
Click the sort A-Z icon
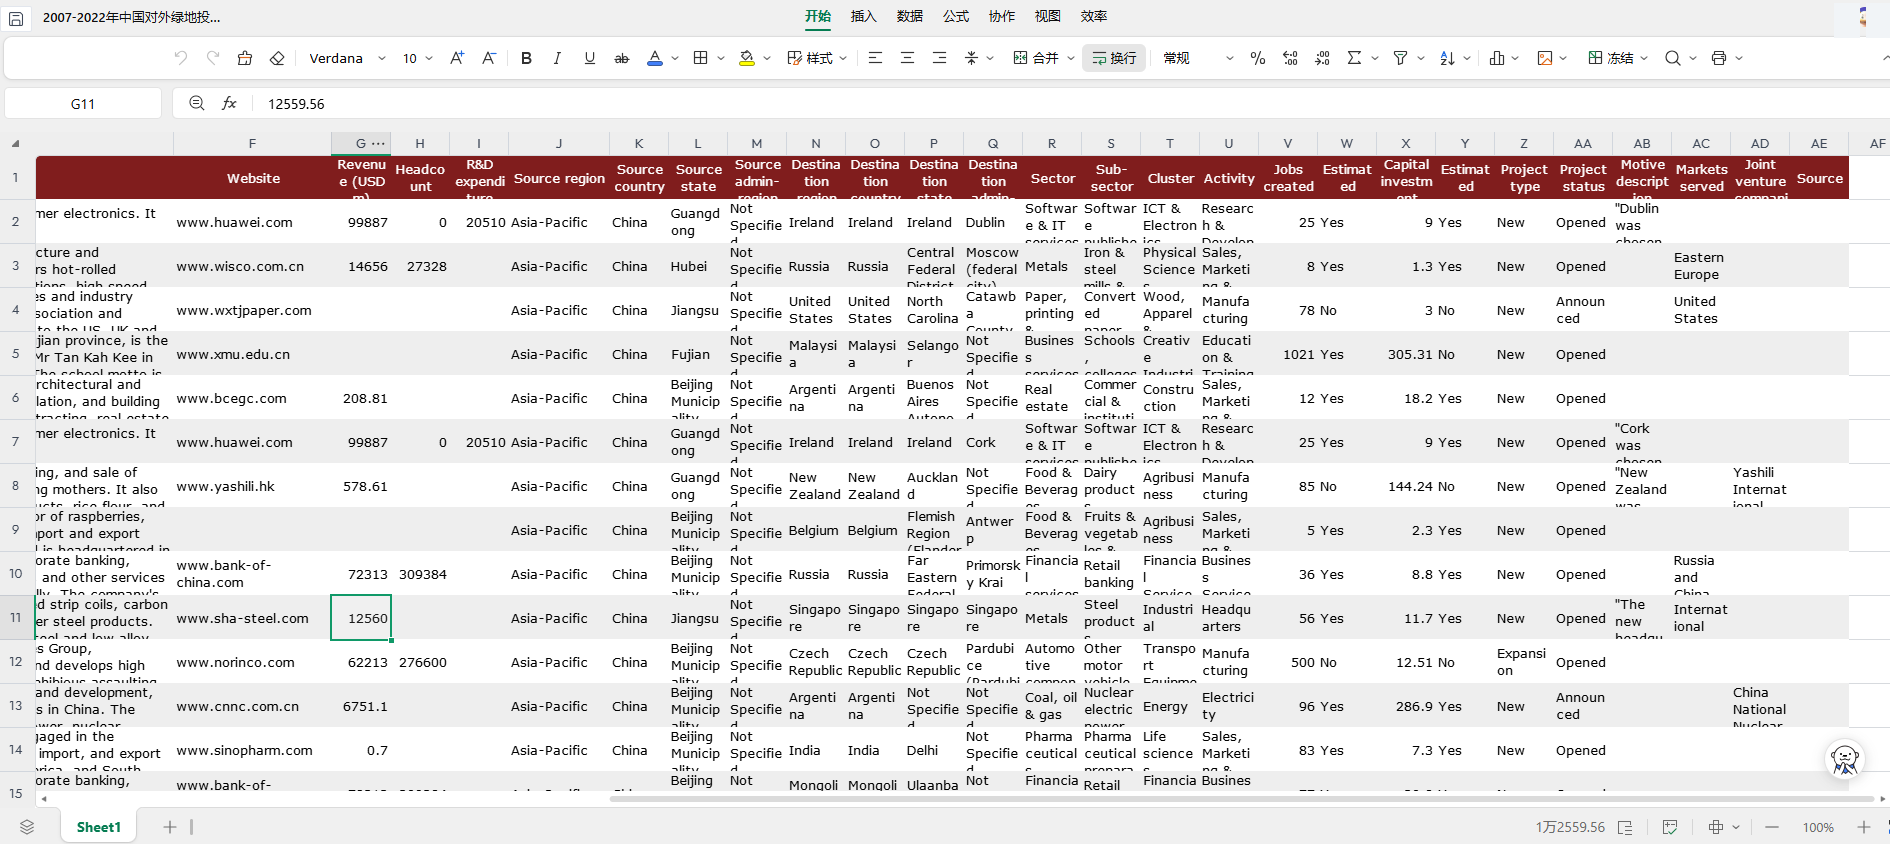[x=1447, y=58]
